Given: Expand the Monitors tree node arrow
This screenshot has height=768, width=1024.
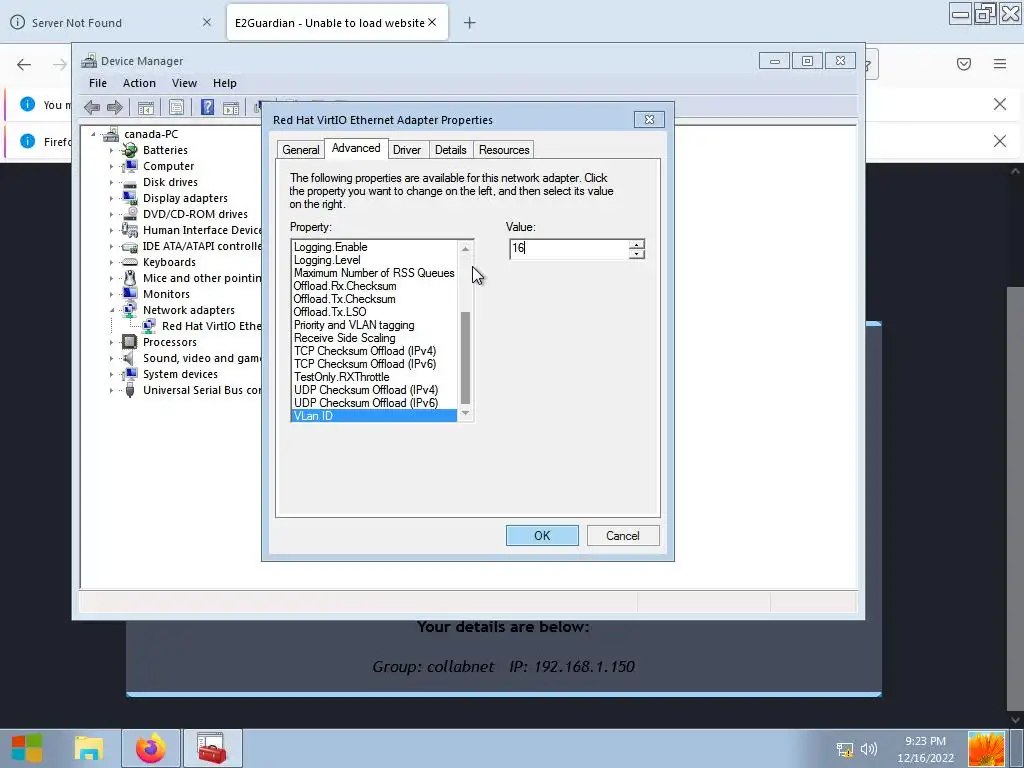Looking at the screenshot, I should coord(111,295).
